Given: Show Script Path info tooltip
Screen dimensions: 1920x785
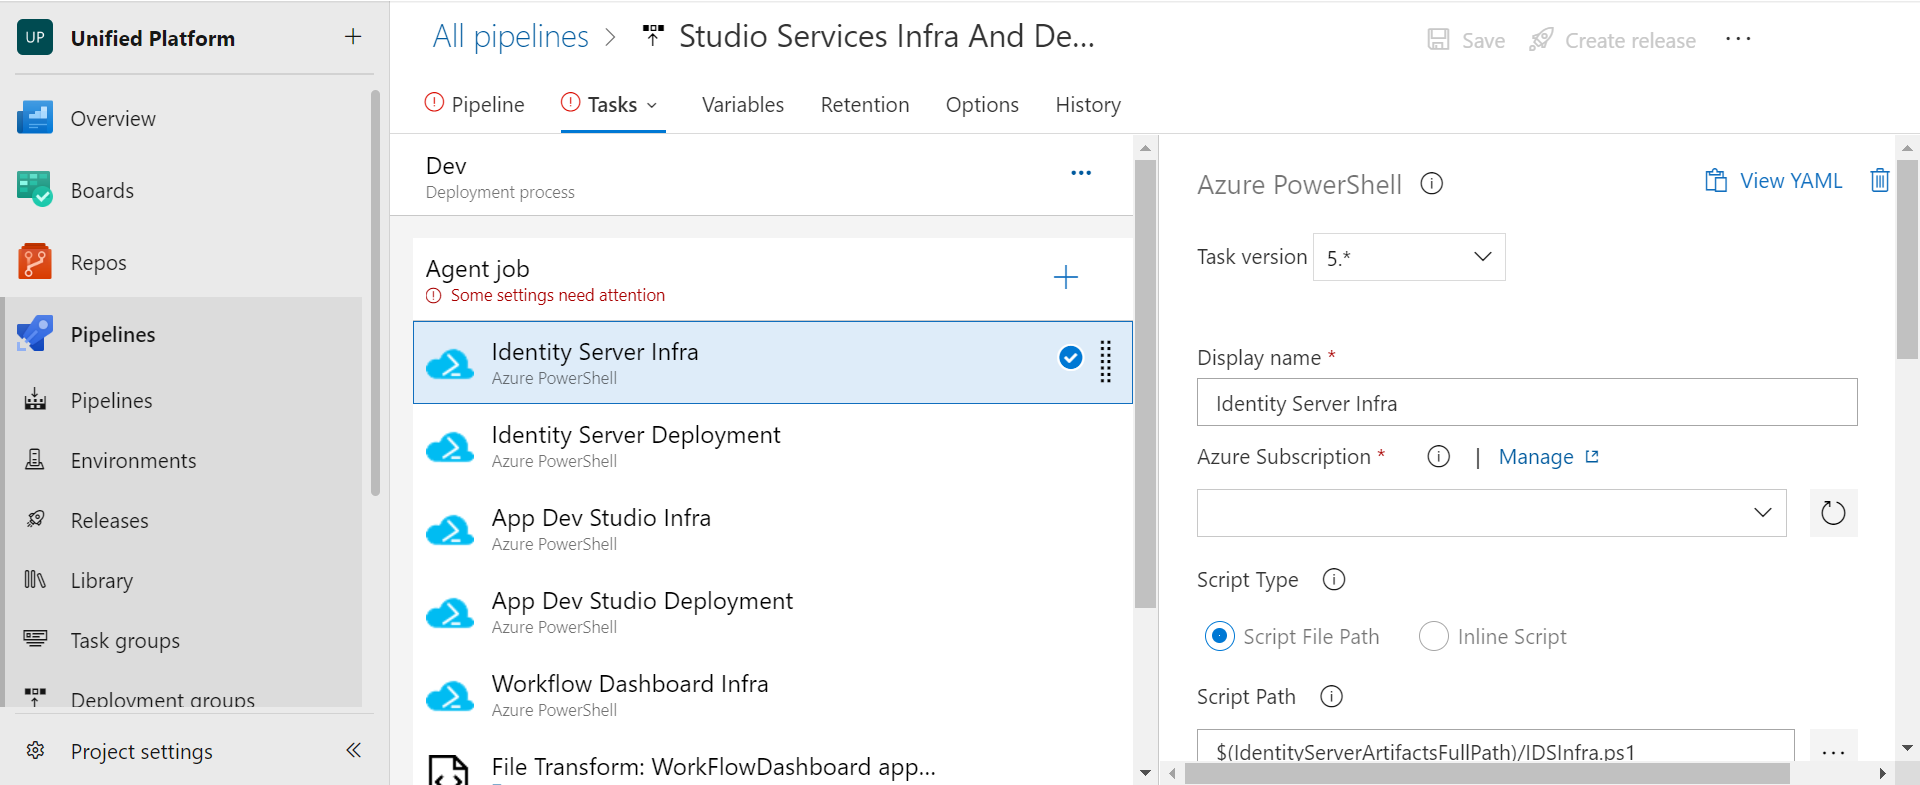Looking at the screenshot, I should (1332, 696).
